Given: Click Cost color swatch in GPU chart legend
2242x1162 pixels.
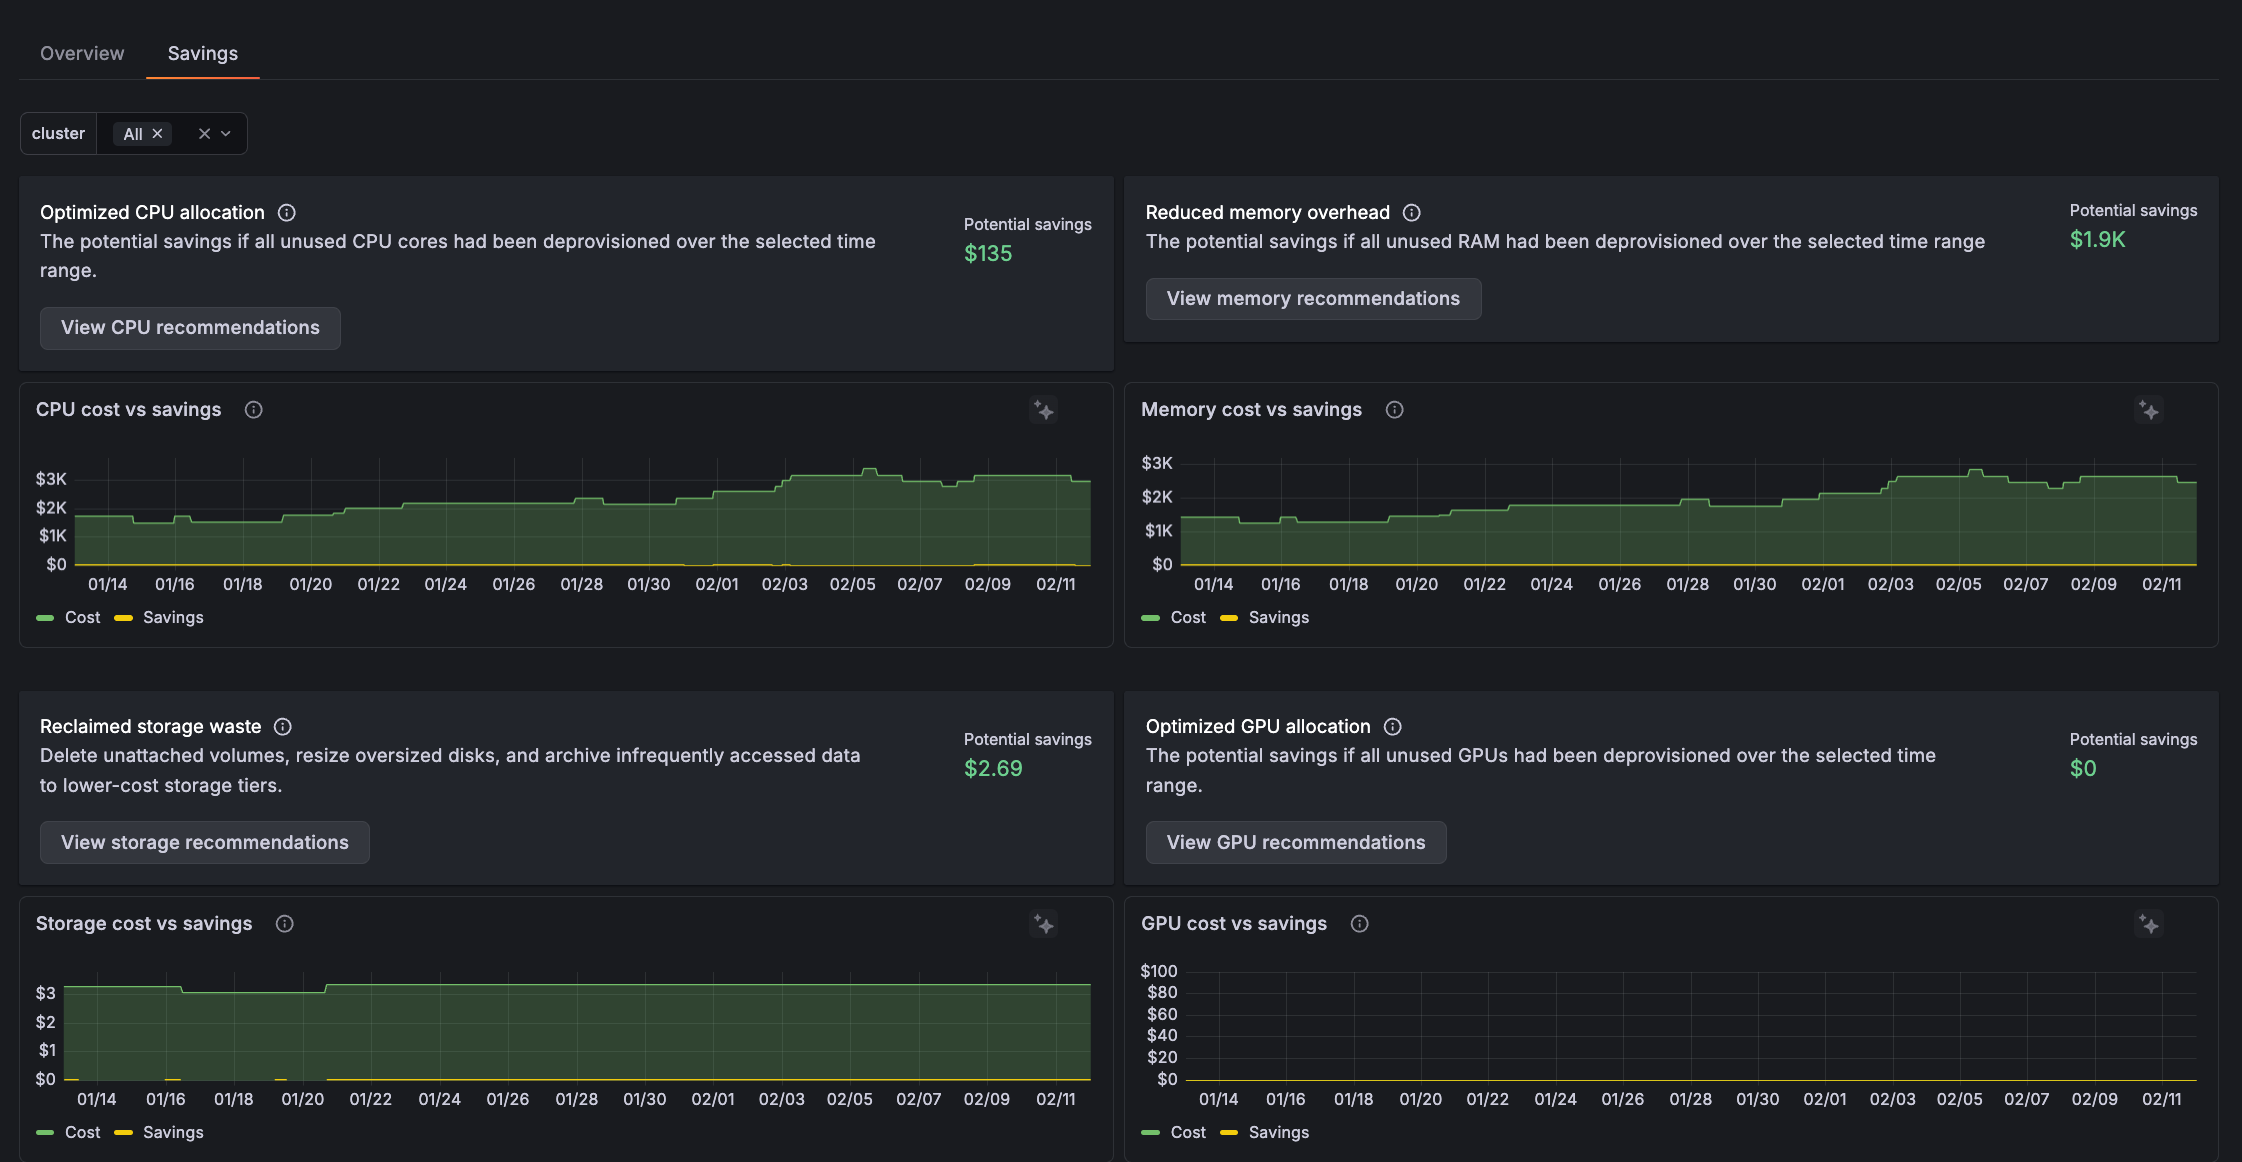Looking at the screenshot, I should click(x=1150, y=1132).
